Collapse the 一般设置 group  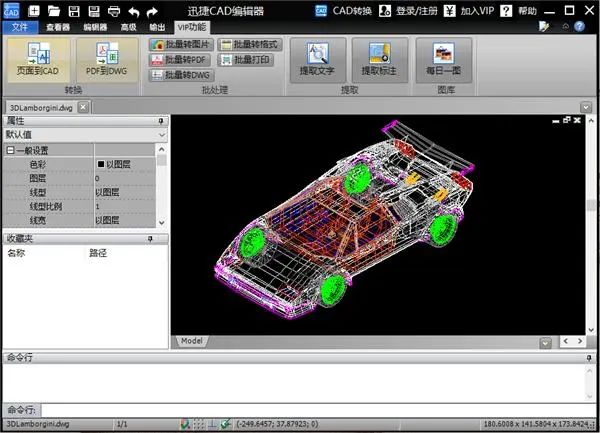(10, 150)
